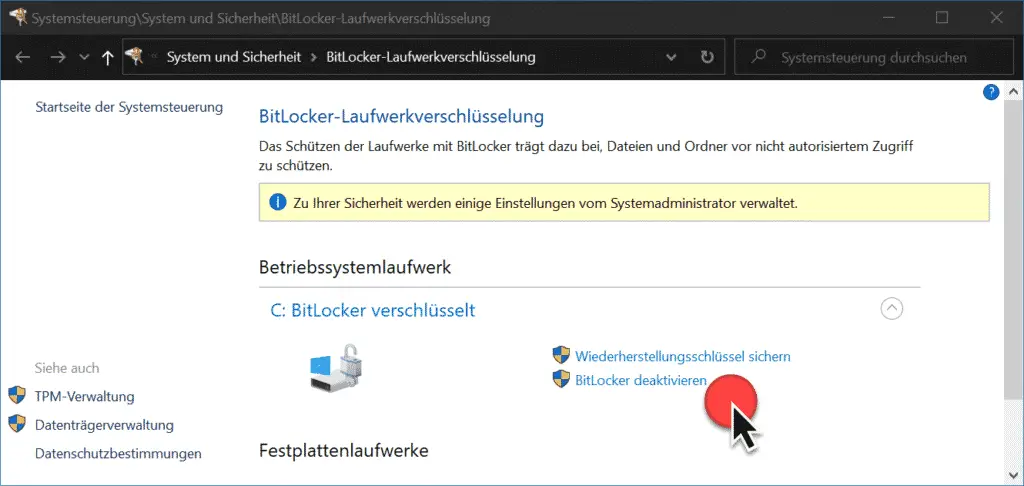Go up one level arrow

click(108, 57)
